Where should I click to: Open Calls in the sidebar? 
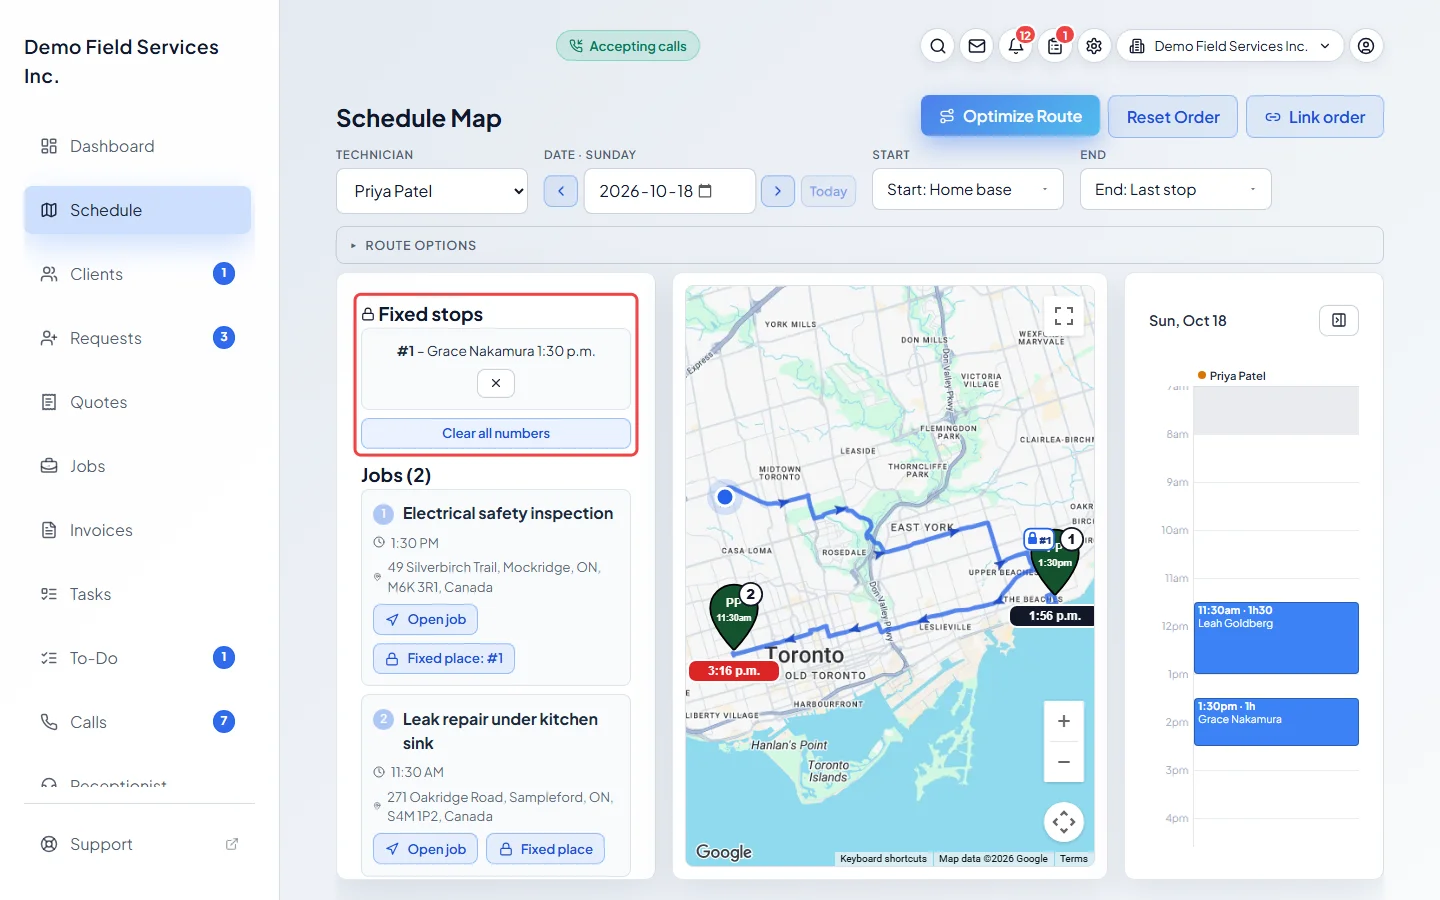[x=138, y=722]
